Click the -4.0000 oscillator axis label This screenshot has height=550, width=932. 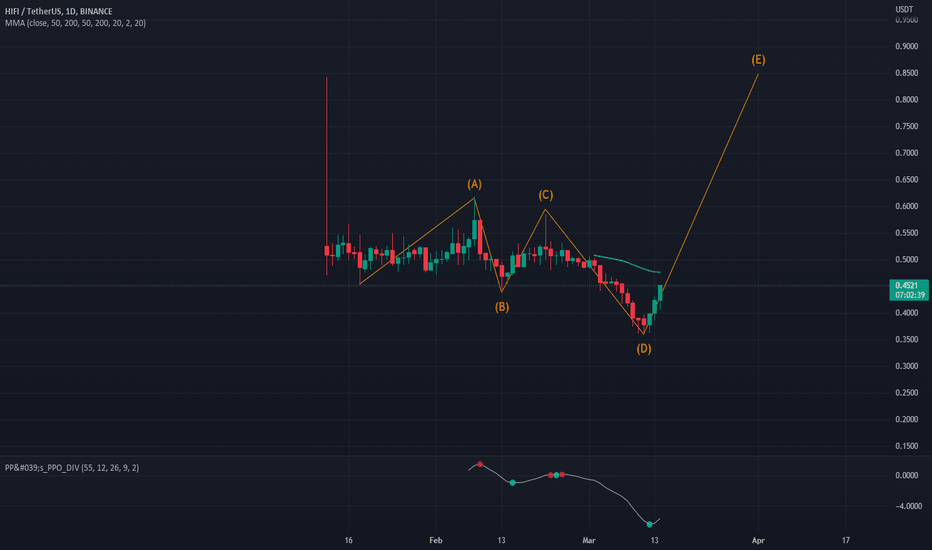tap(908, 506)
